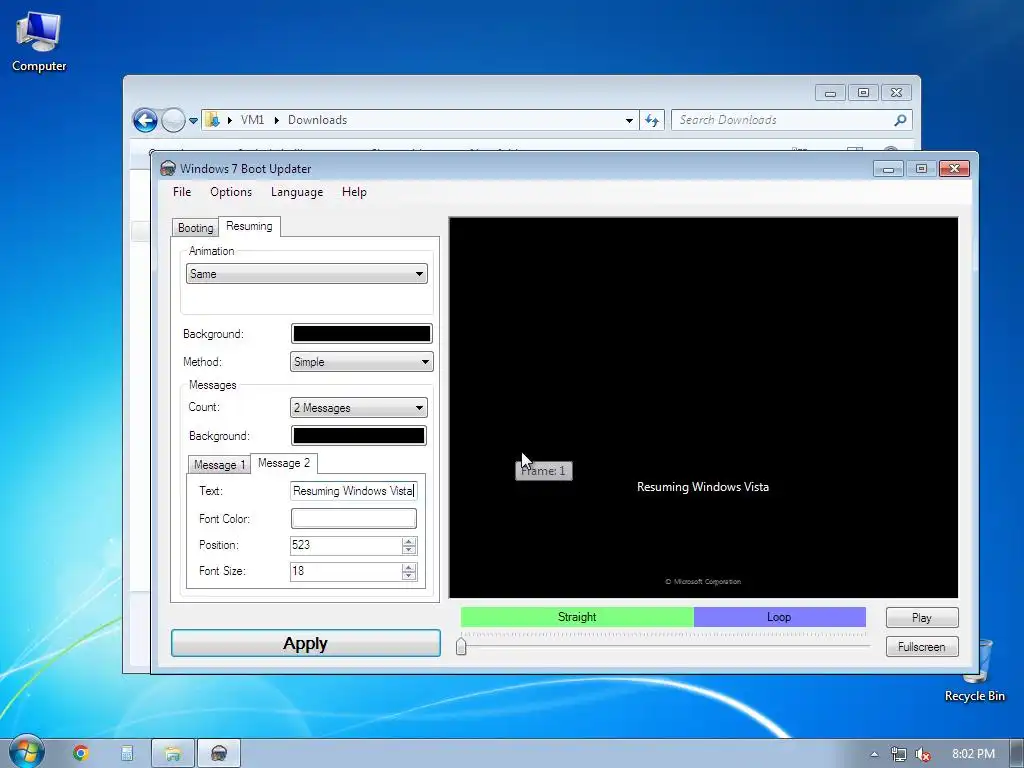Close the Windows 7 Boot Updater window
This screenshot has height=768, width=1024.
954,169
